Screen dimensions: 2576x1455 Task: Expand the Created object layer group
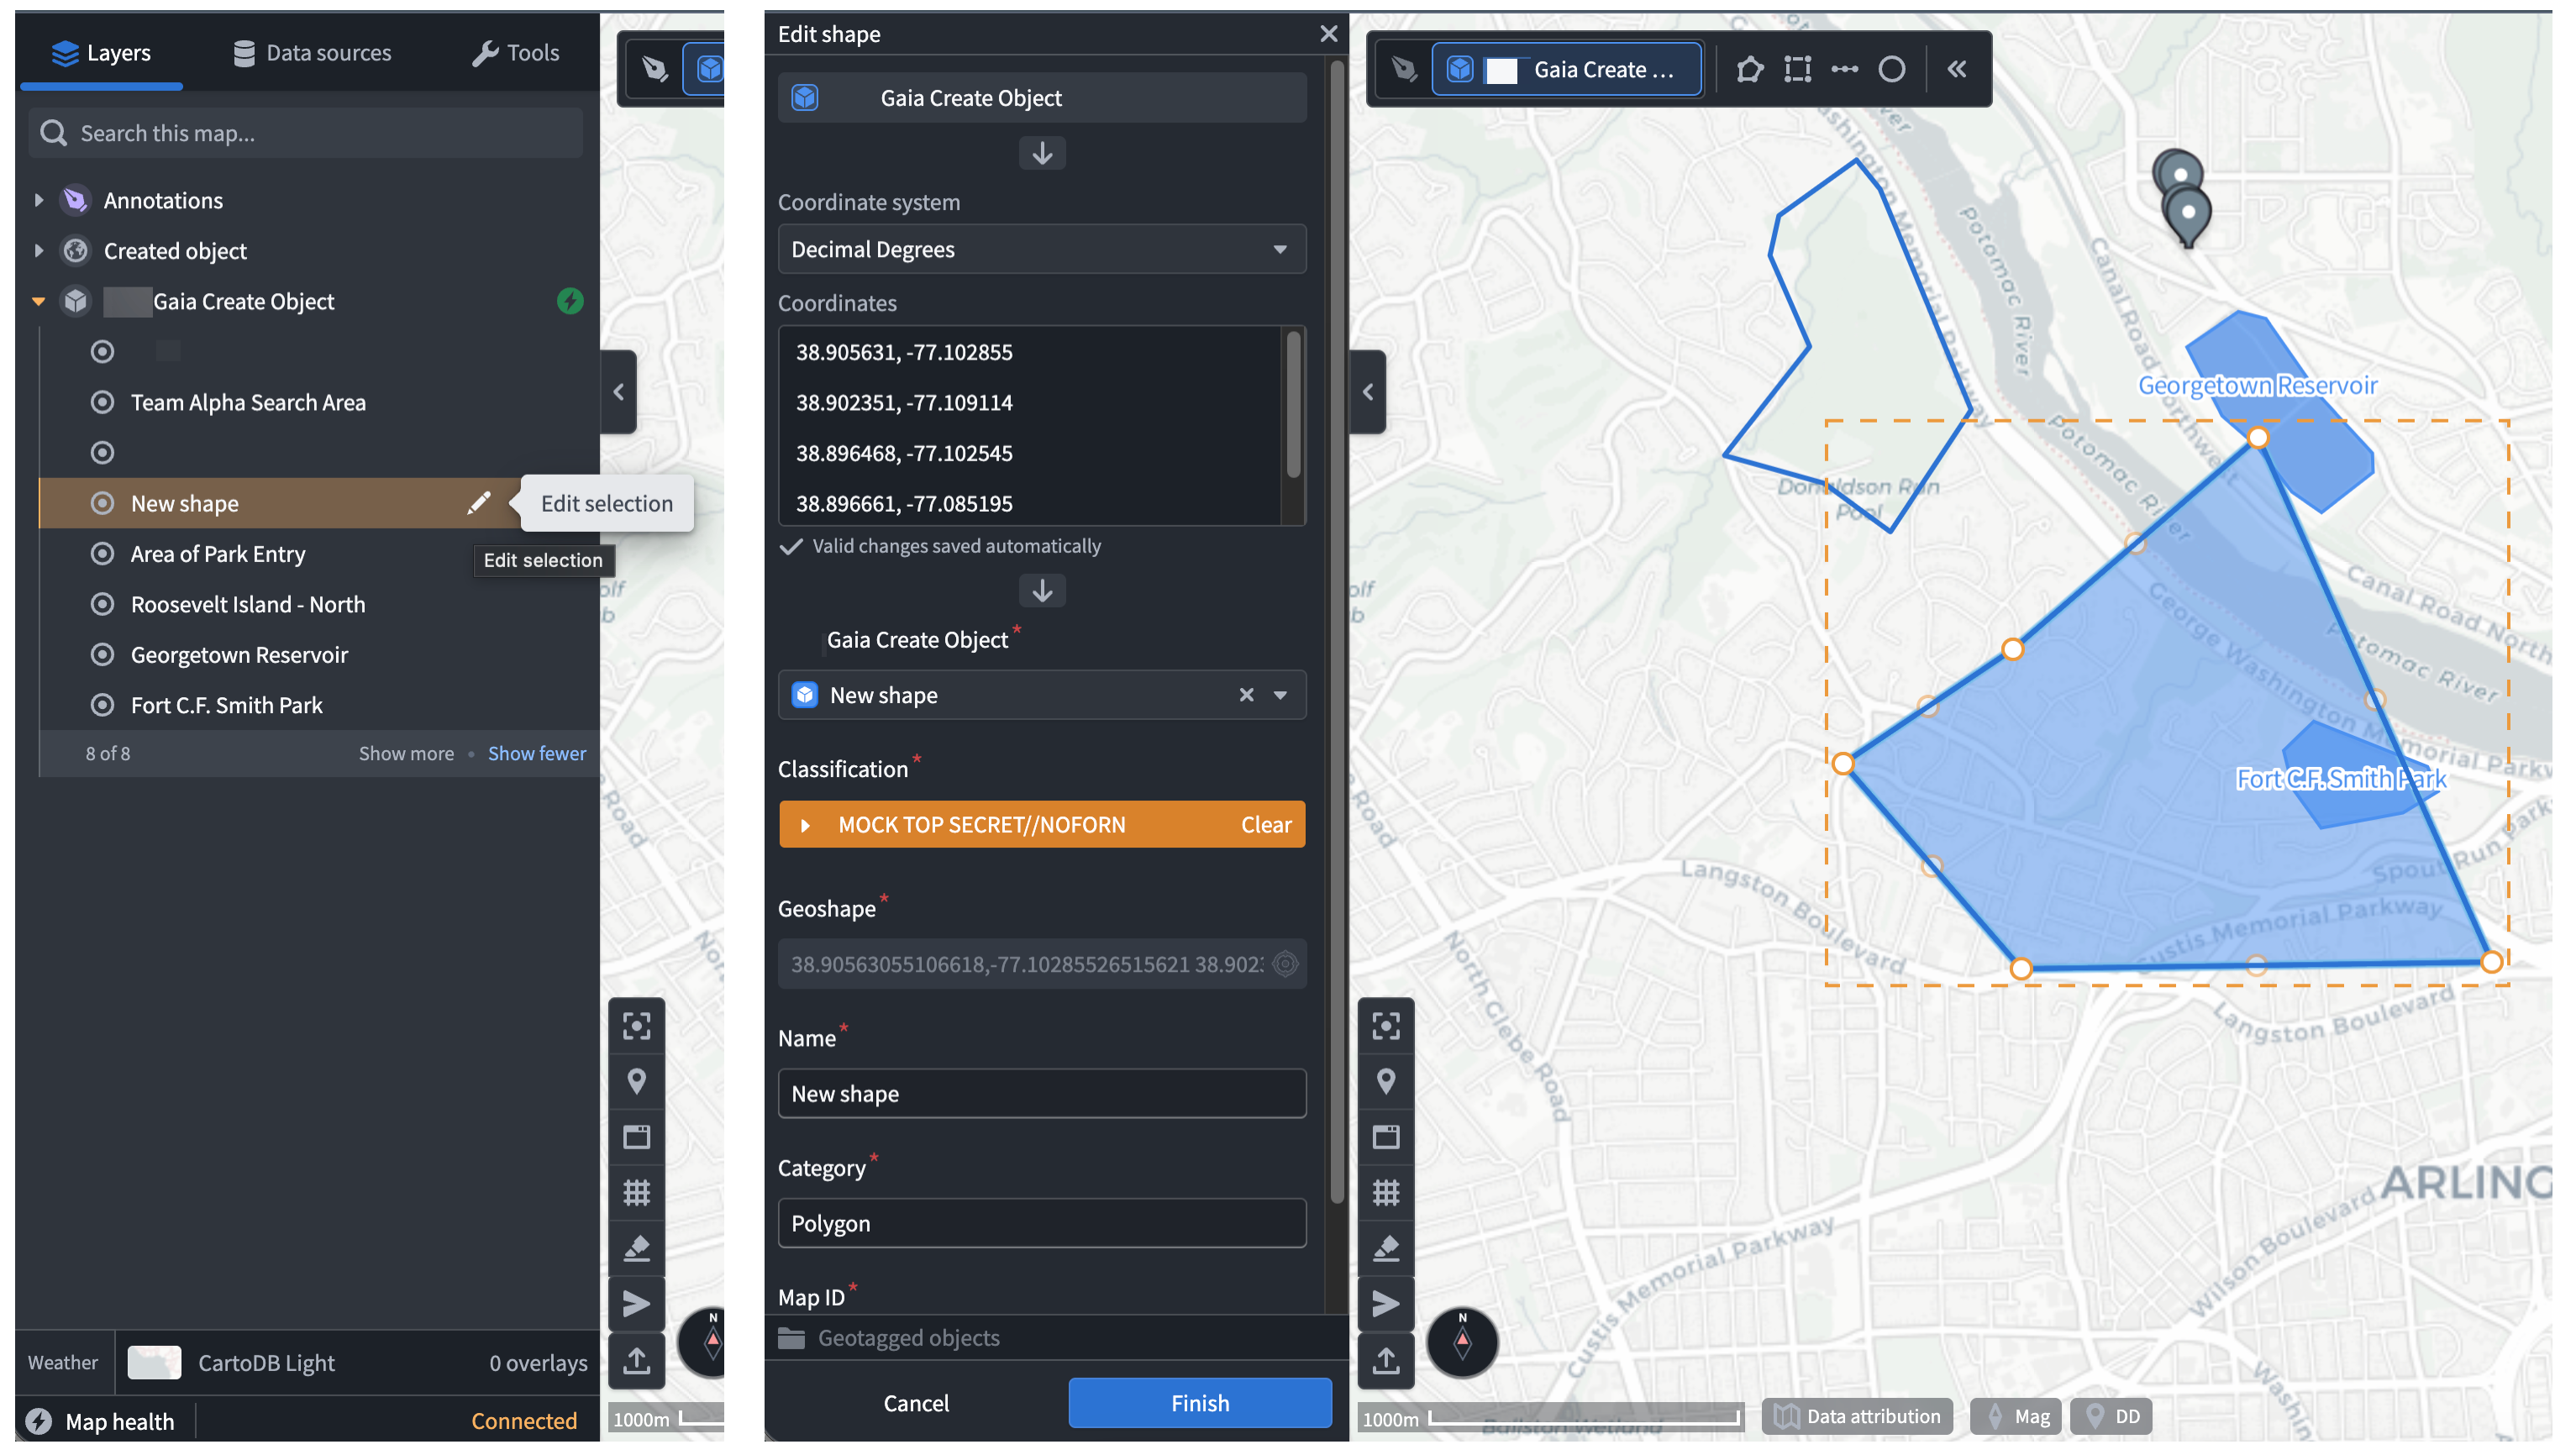(x=38, y=251)
